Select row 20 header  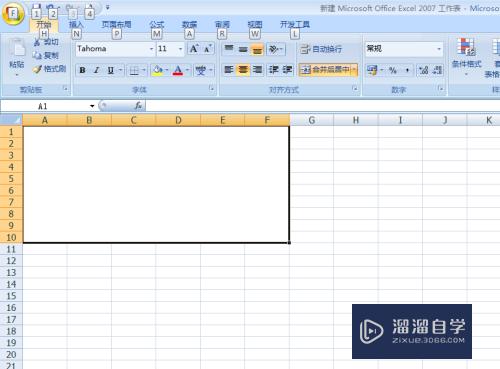(11, 354)
